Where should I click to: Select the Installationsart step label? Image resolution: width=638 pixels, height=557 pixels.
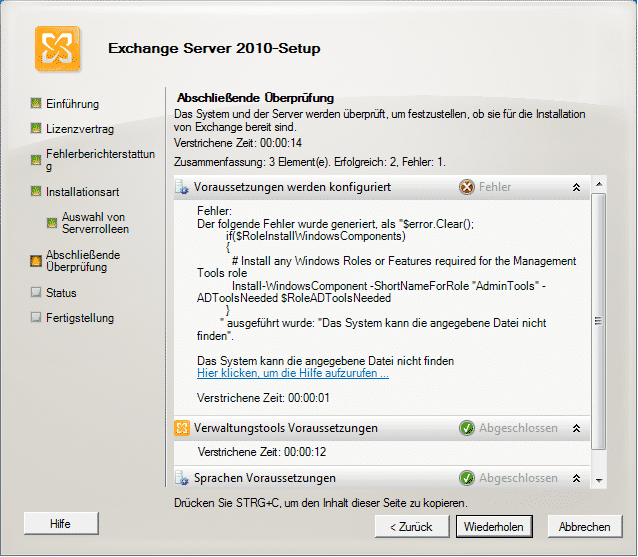tap(83, 192)
